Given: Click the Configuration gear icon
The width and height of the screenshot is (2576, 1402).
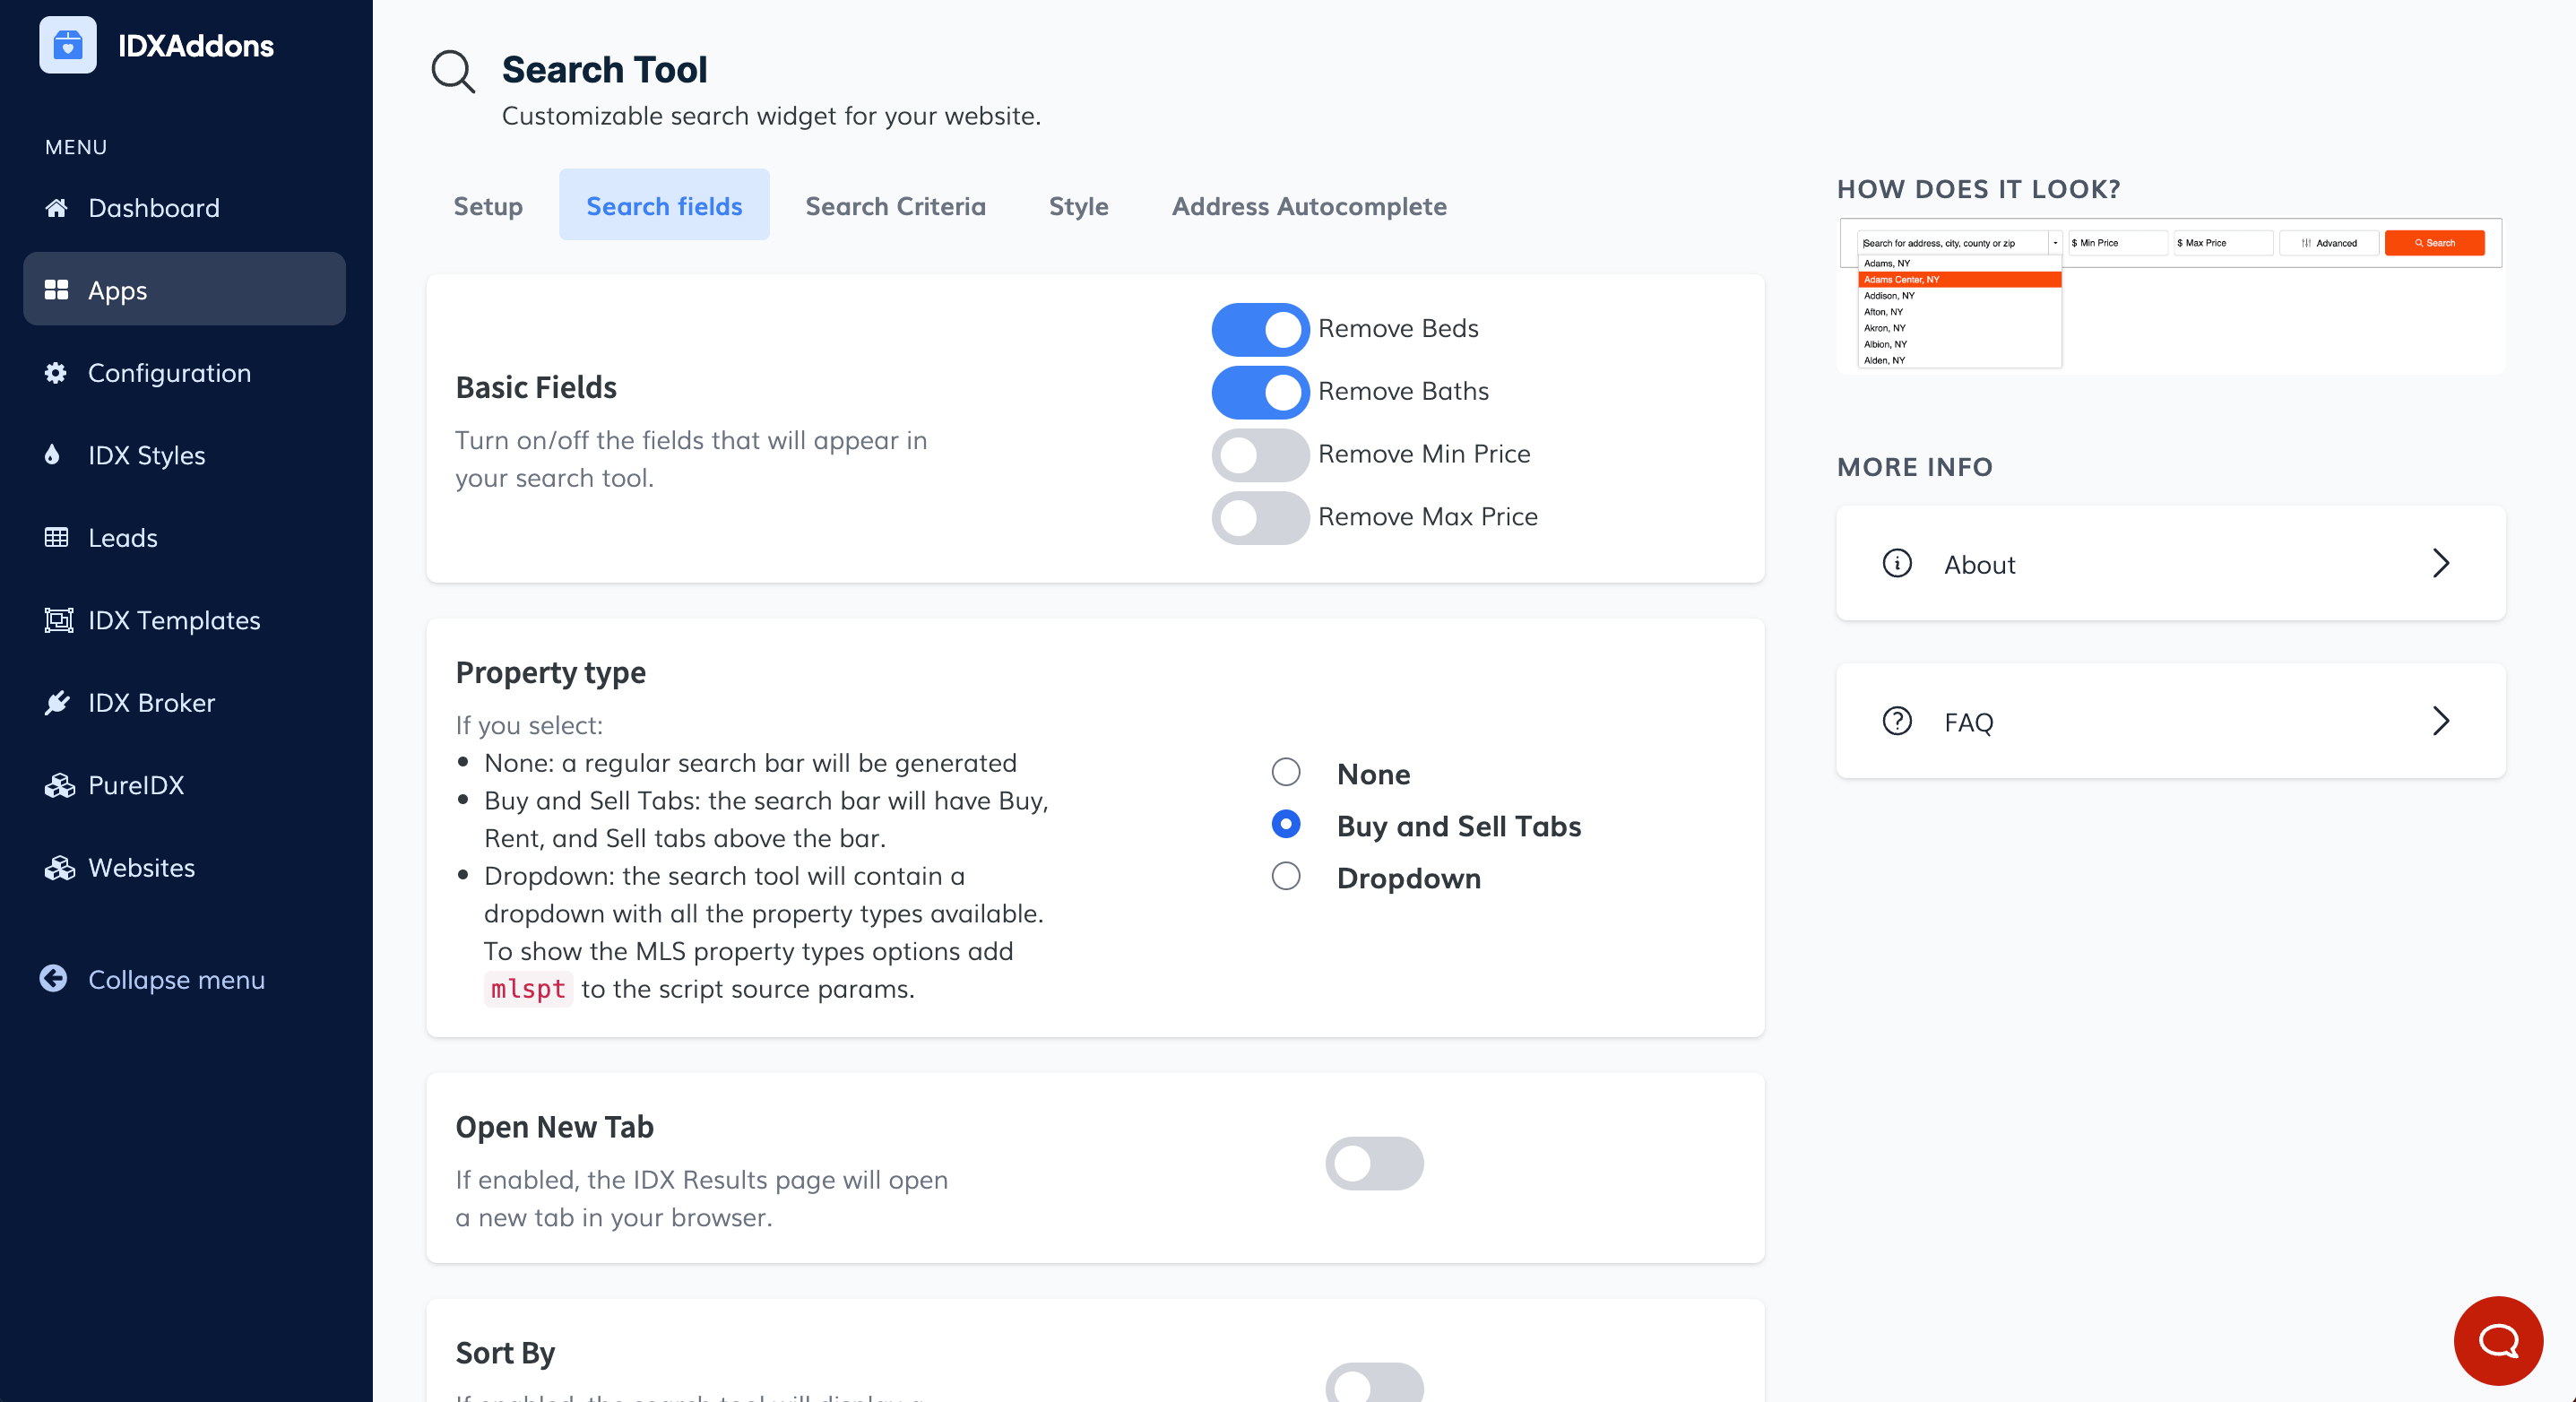Looking at the screenshot, I should pos(56,373).
